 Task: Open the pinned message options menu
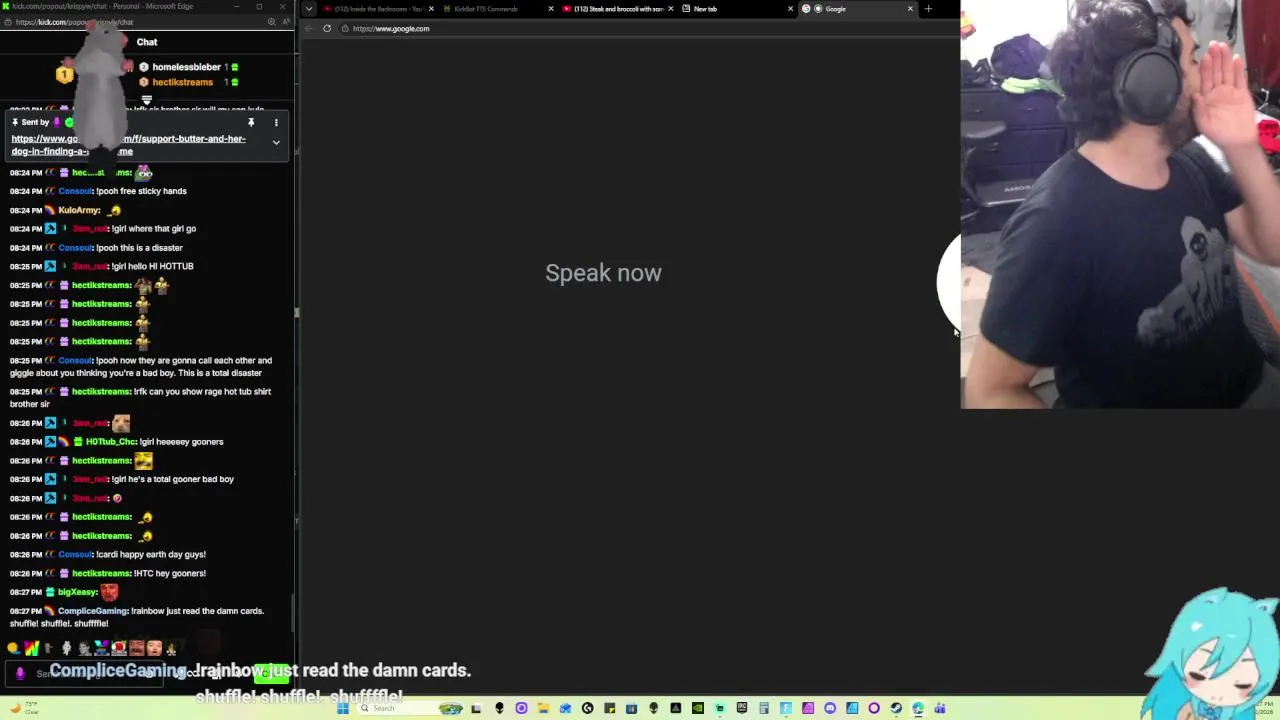276,122
